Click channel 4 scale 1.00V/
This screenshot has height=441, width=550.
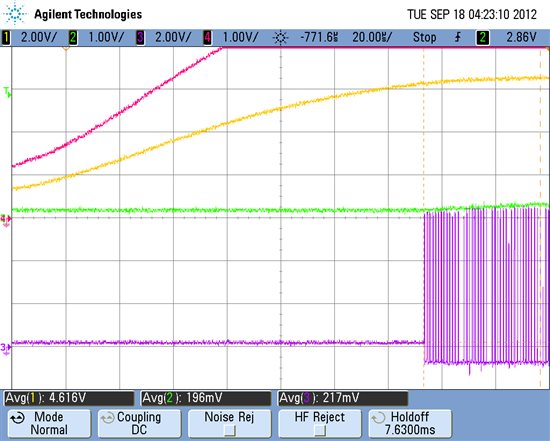pos(240,37)
